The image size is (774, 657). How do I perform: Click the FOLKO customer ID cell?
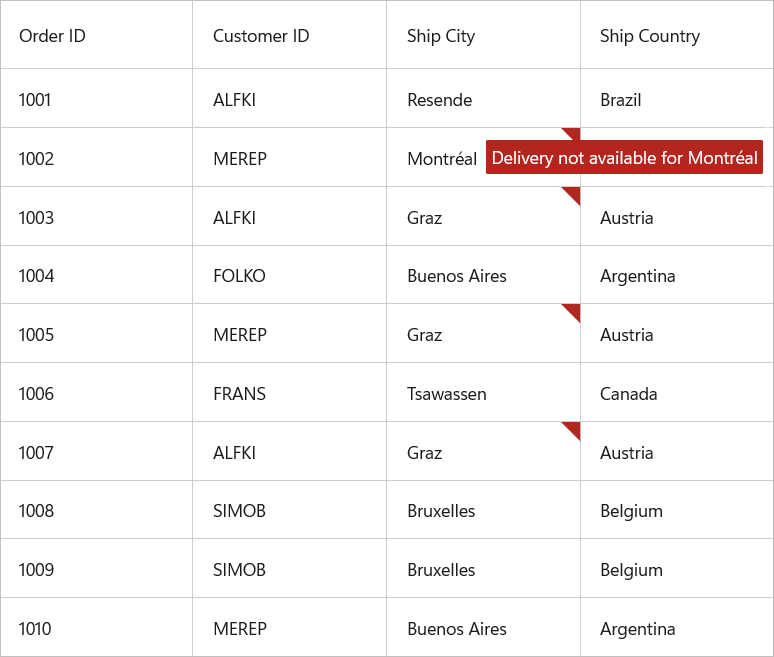[239, 276]
